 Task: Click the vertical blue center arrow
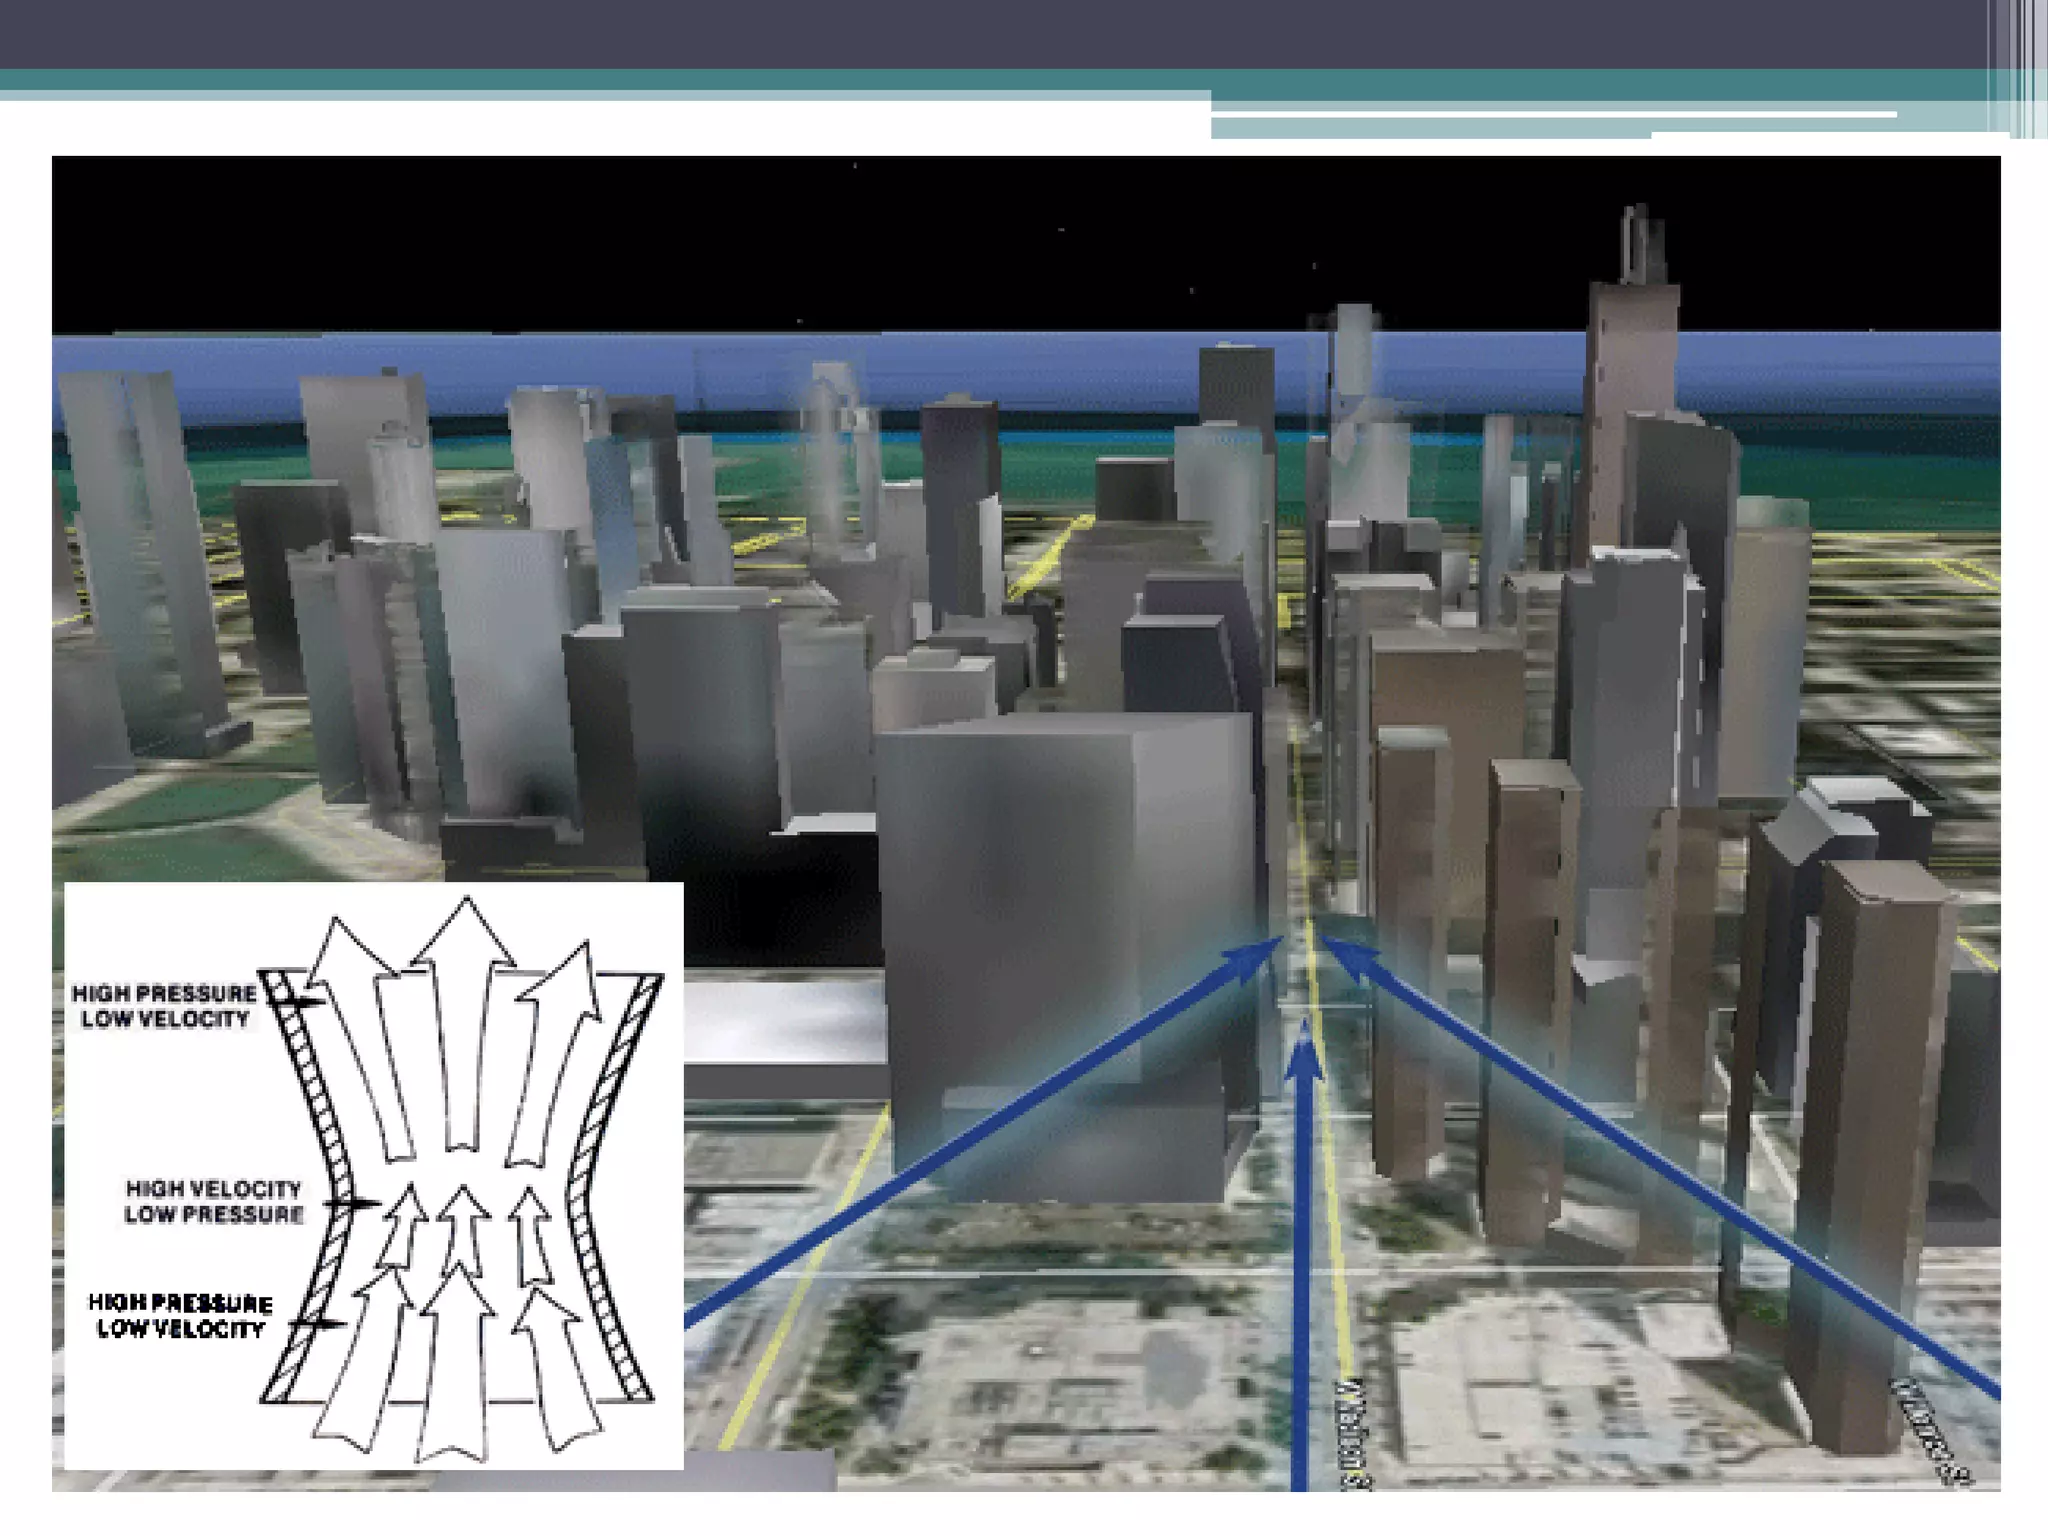[x=1301, y=1250]
